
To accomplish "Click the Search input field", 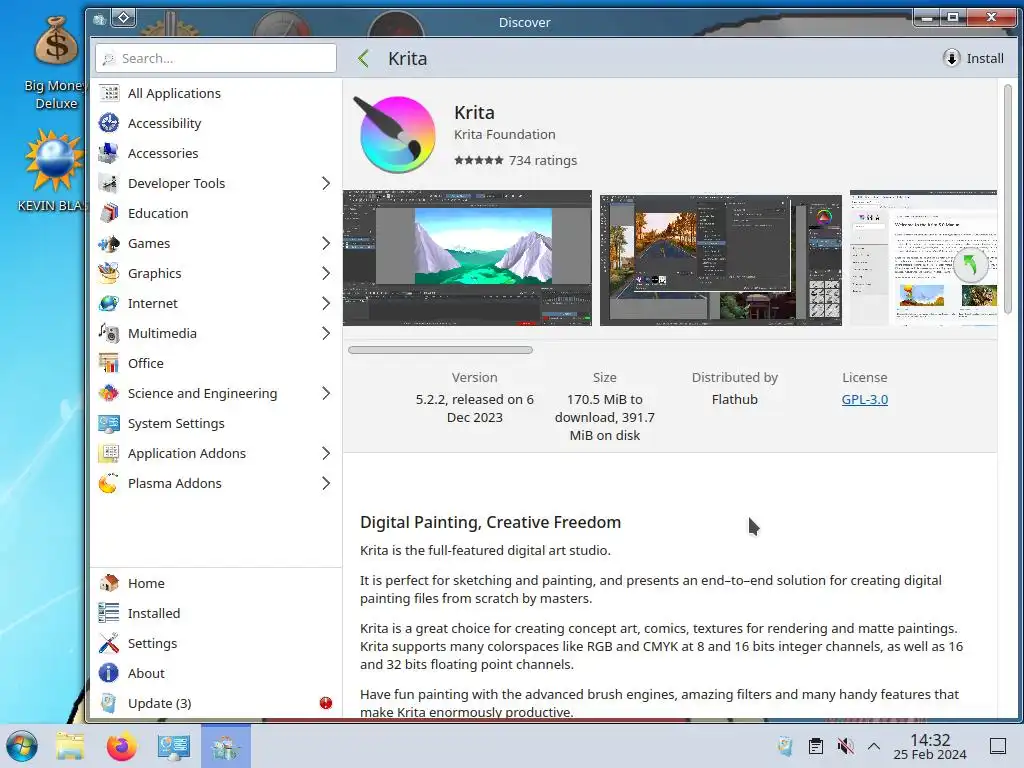I will [216, 58].
